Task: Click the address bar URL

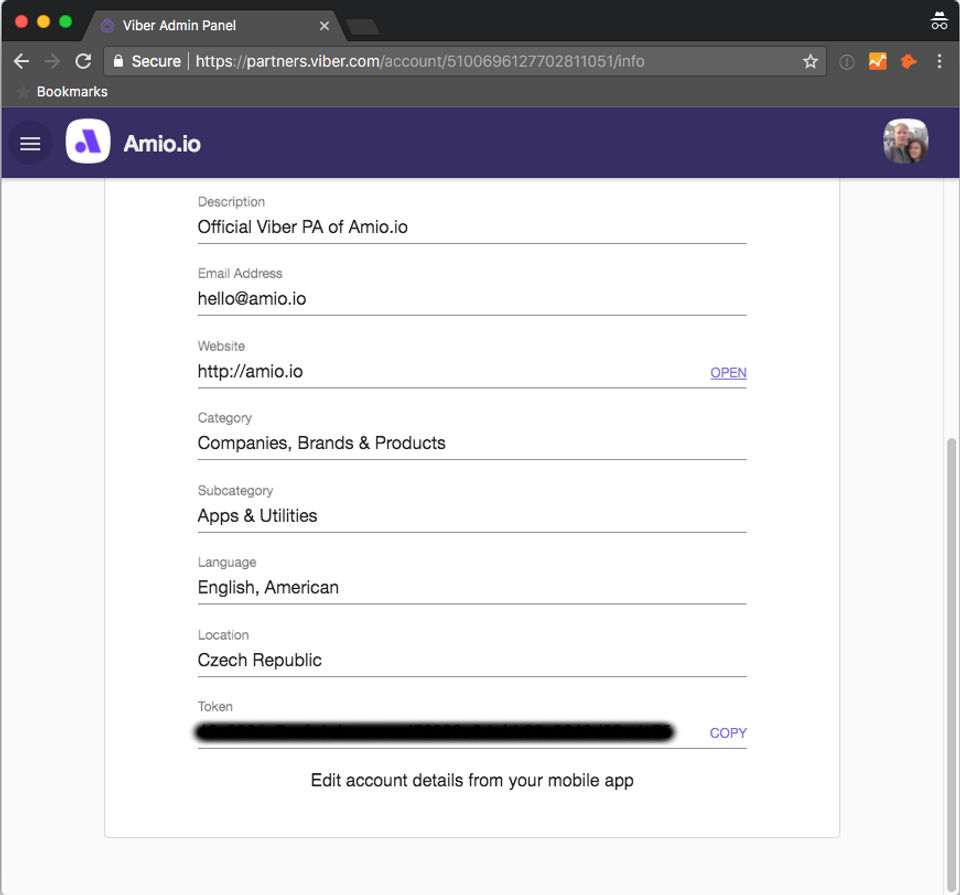Action: [420, 61]
